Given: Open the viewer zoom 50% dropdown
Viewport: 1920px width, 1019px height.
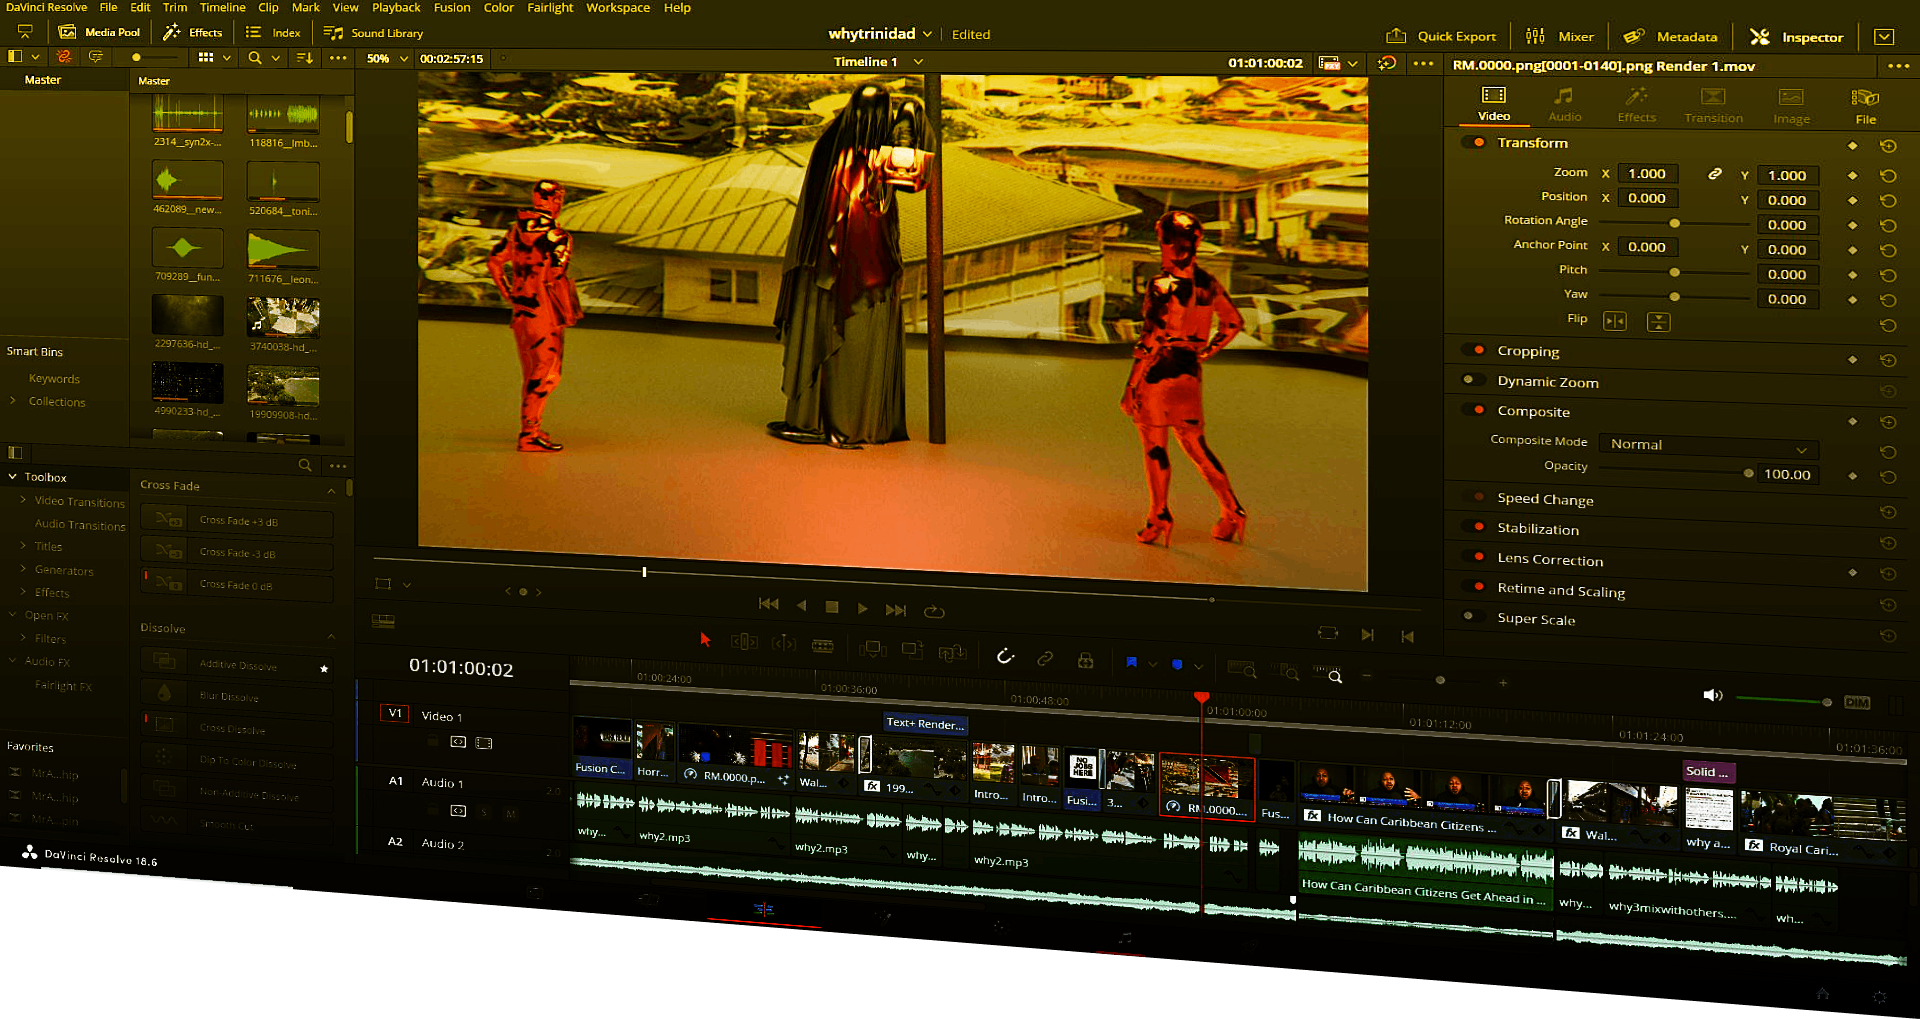Looking at the screenshot, I should 387,59.
